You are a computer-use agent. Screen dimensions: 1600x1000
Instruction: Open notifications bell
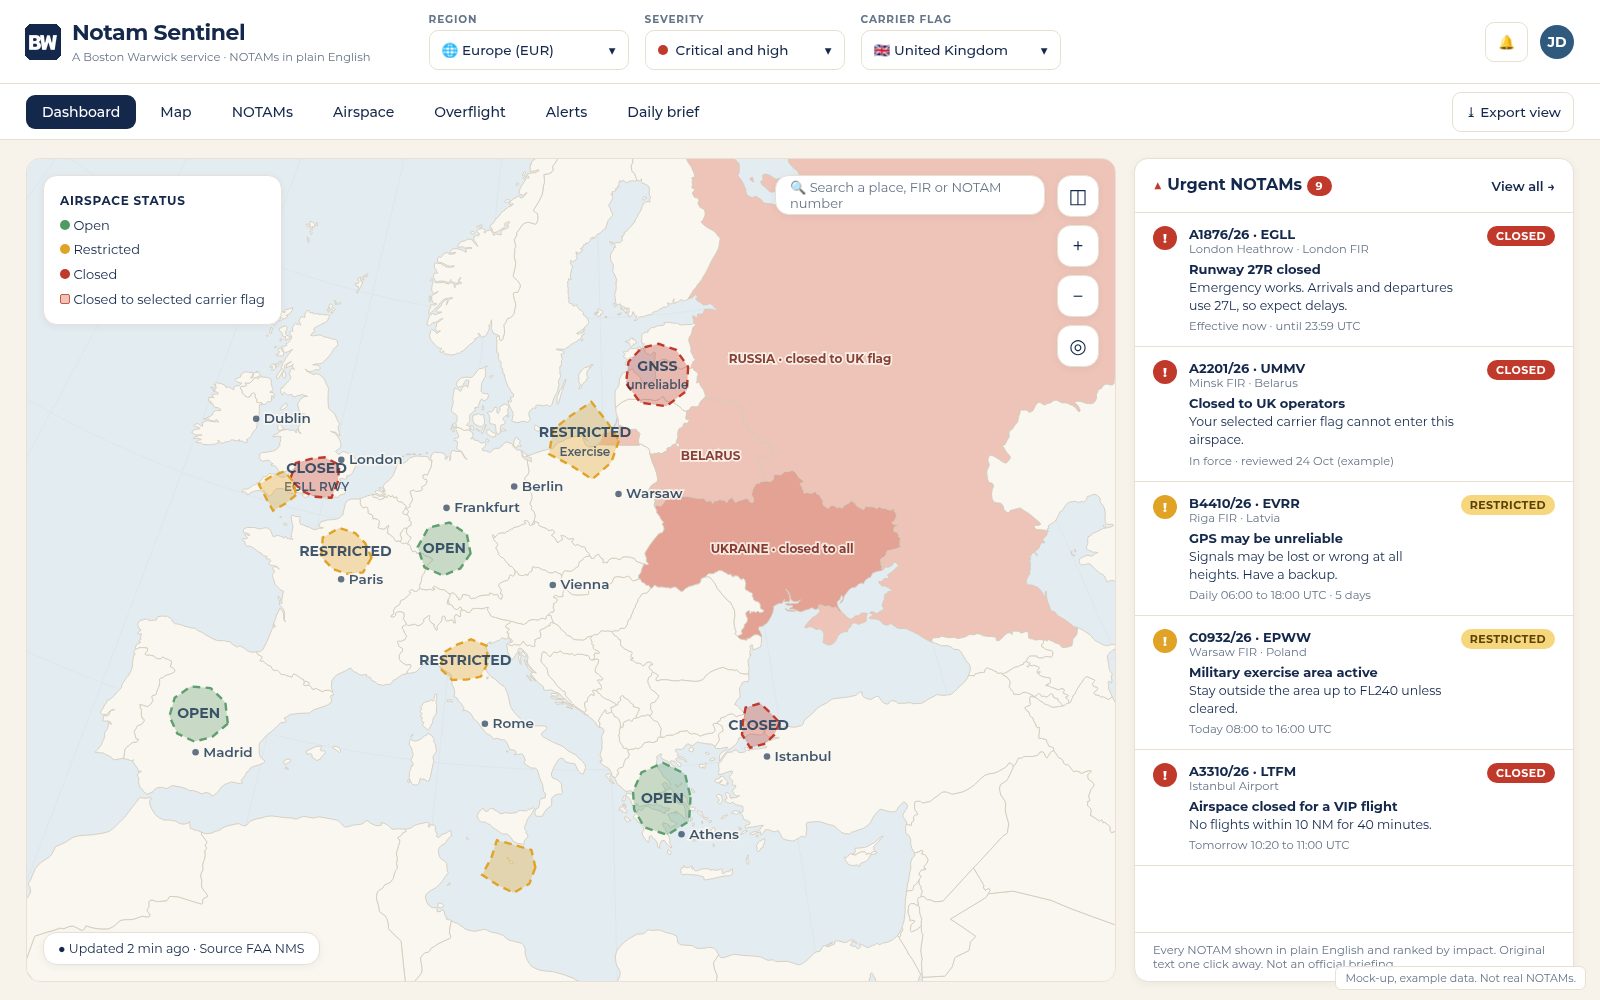point(1506,42)
